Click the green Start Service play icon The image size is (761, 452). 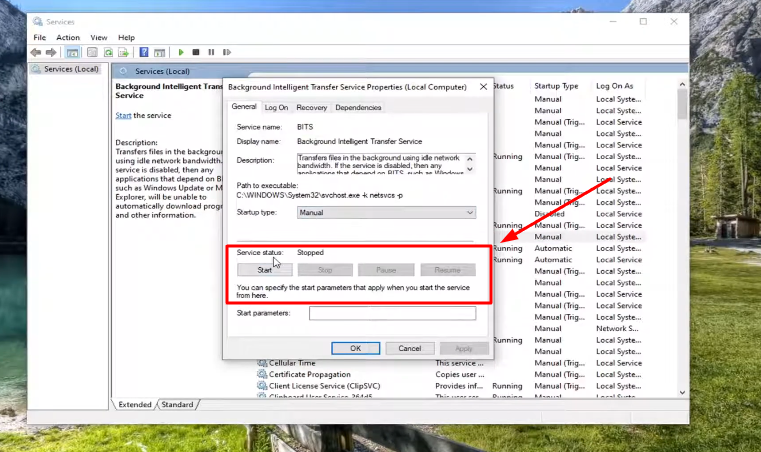tap(181, 52)
